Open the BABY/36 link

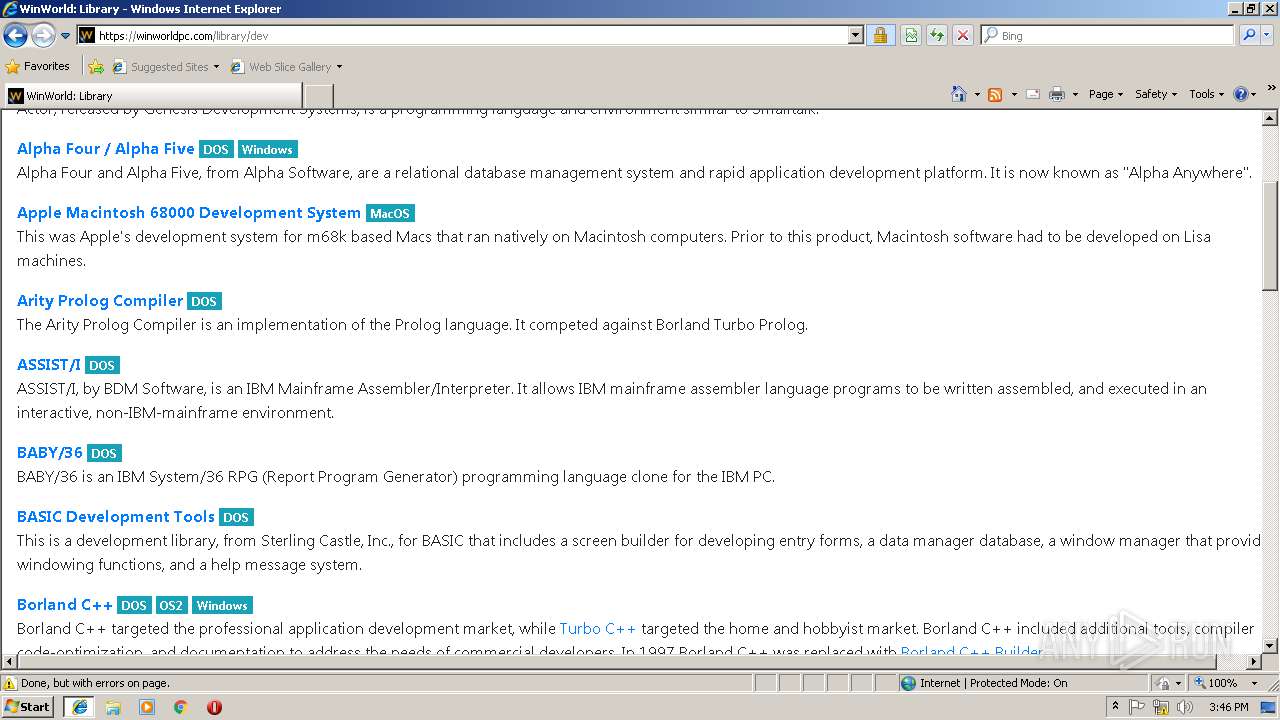tap(50, 452)
